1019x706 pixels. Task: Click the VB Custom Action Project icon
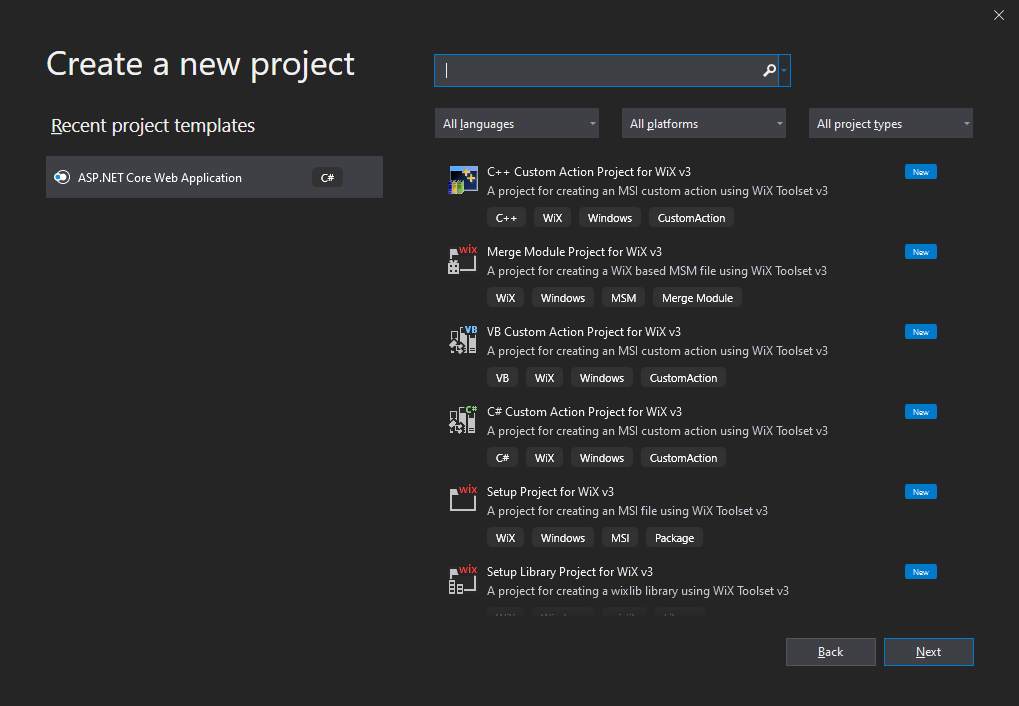pos(462,340)
